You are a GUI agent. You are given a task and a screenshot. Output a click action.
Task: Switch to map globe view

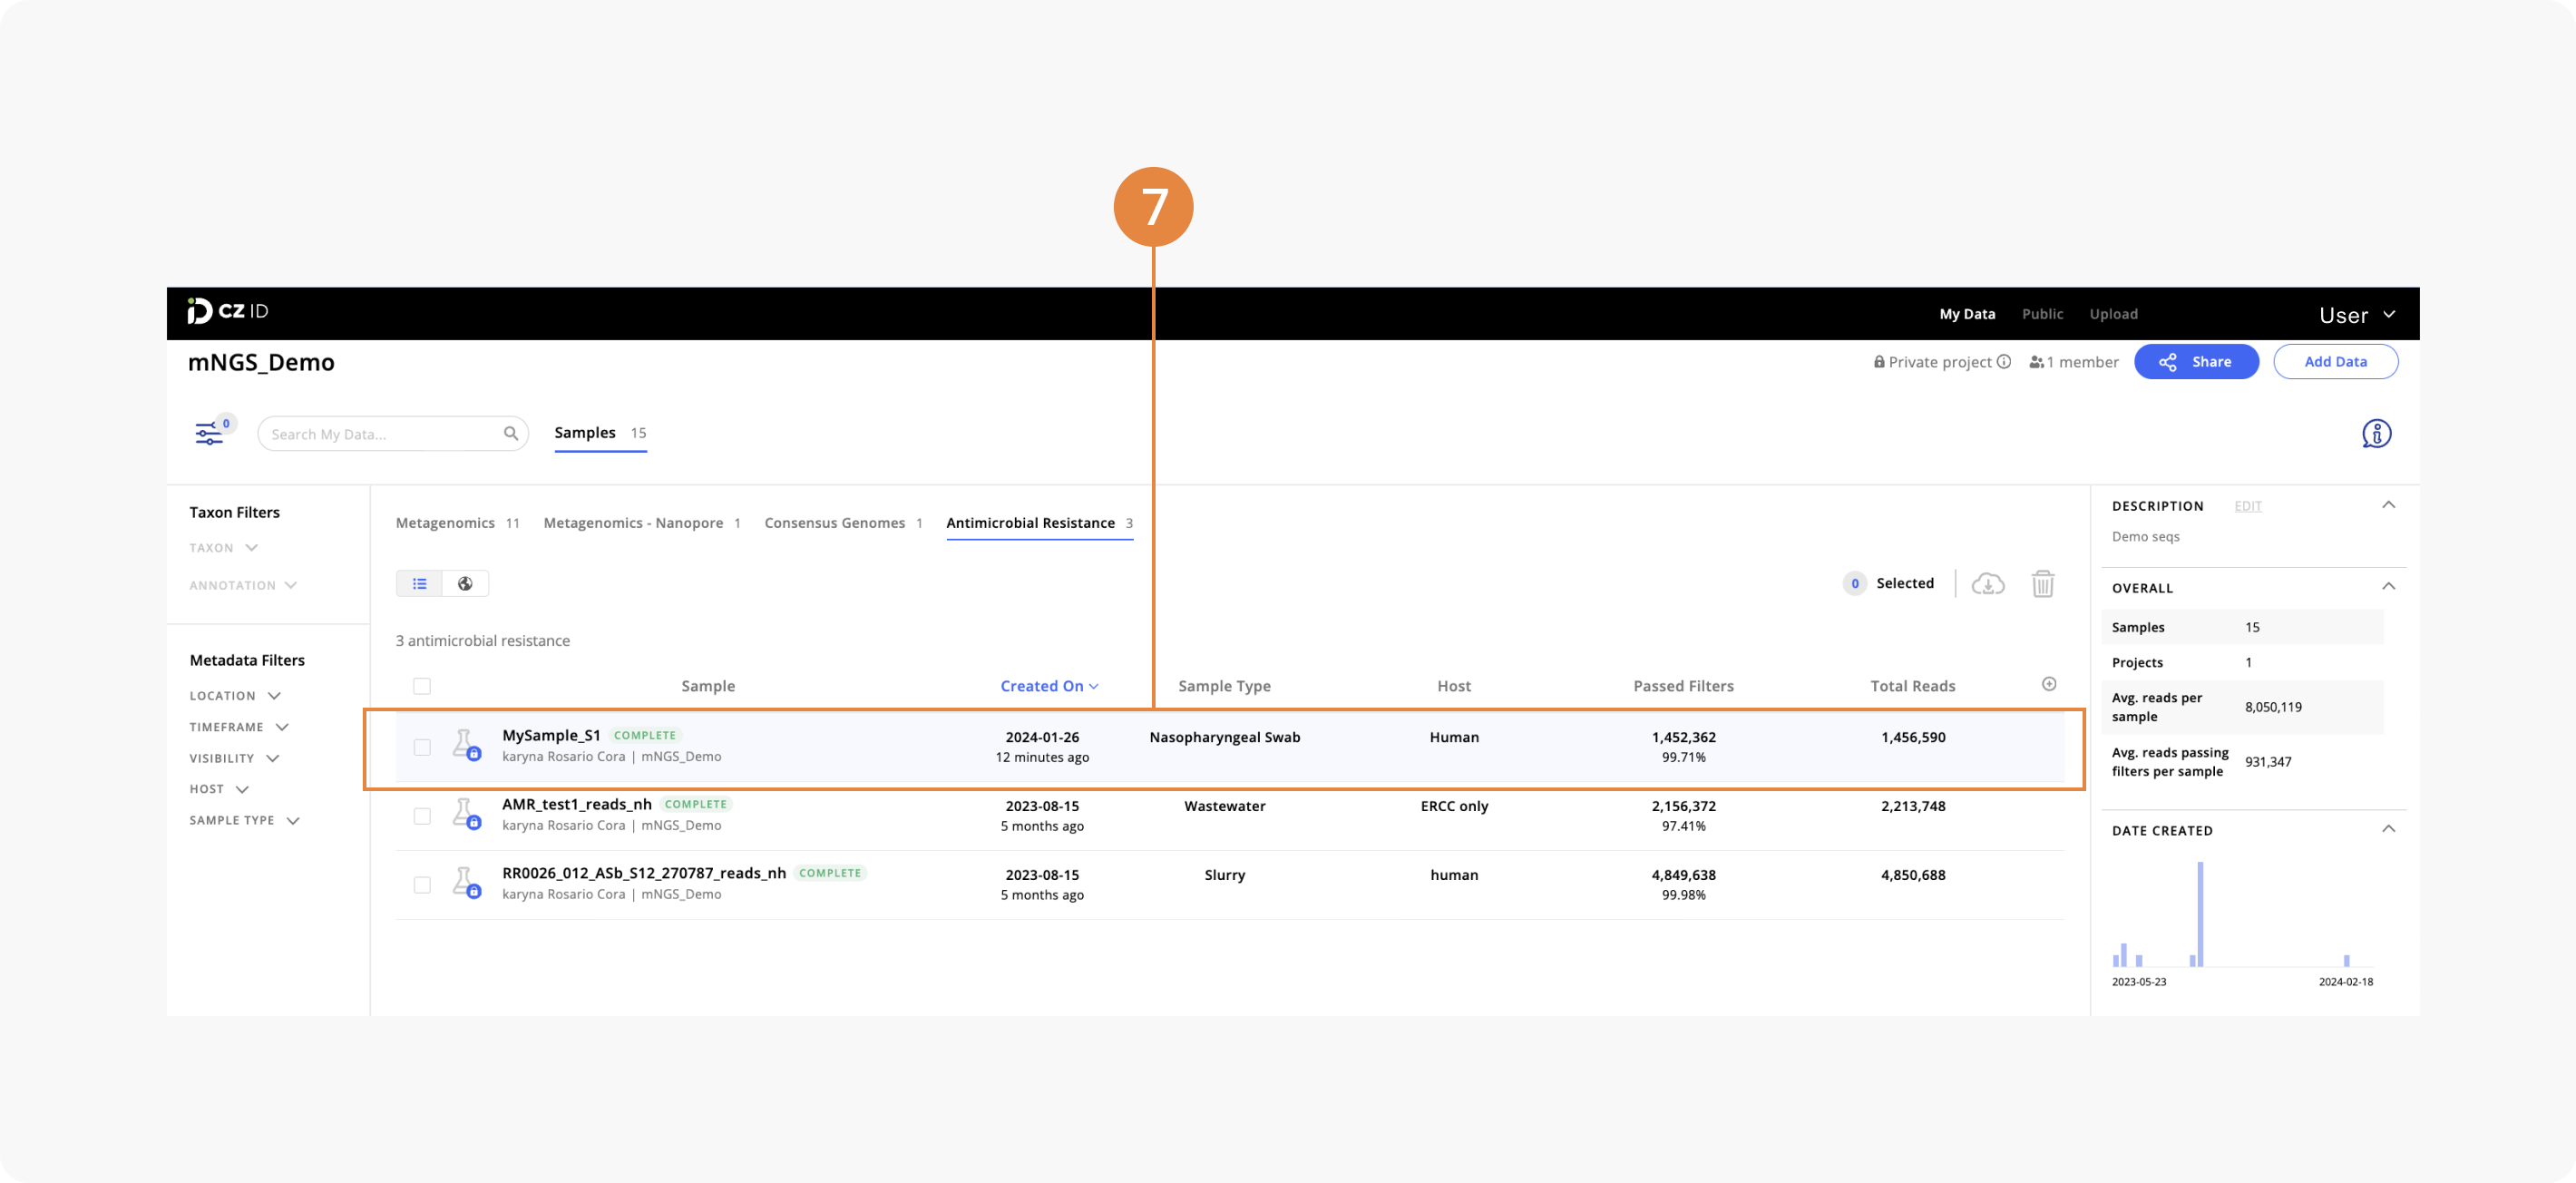click(x=465, y=583)
